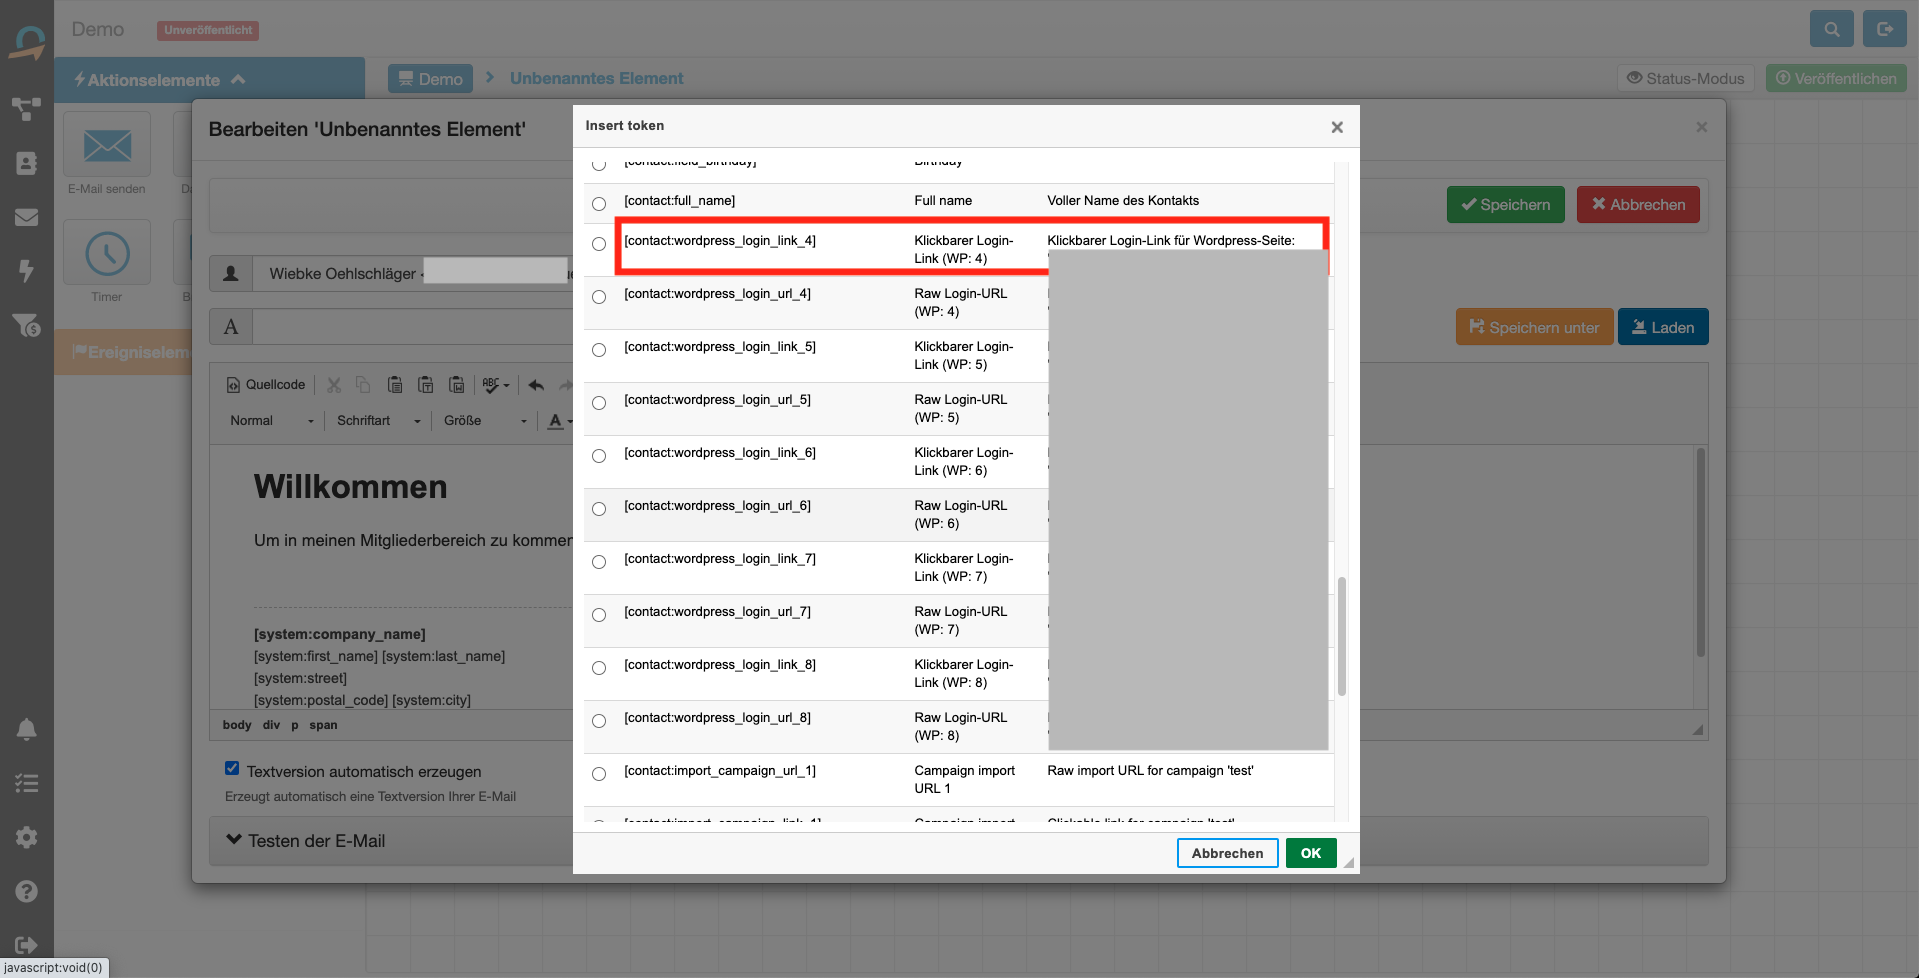This screenshot has width=1919, height=978.
Task: Open the Schriftart font dropdown
Action: pos(378,421)
